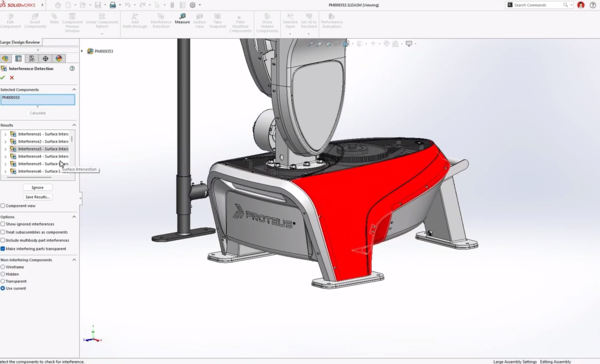Click the display settings monitor icon in viewport
This screenshot has height=364, width=600.
(x=409, y=44)
